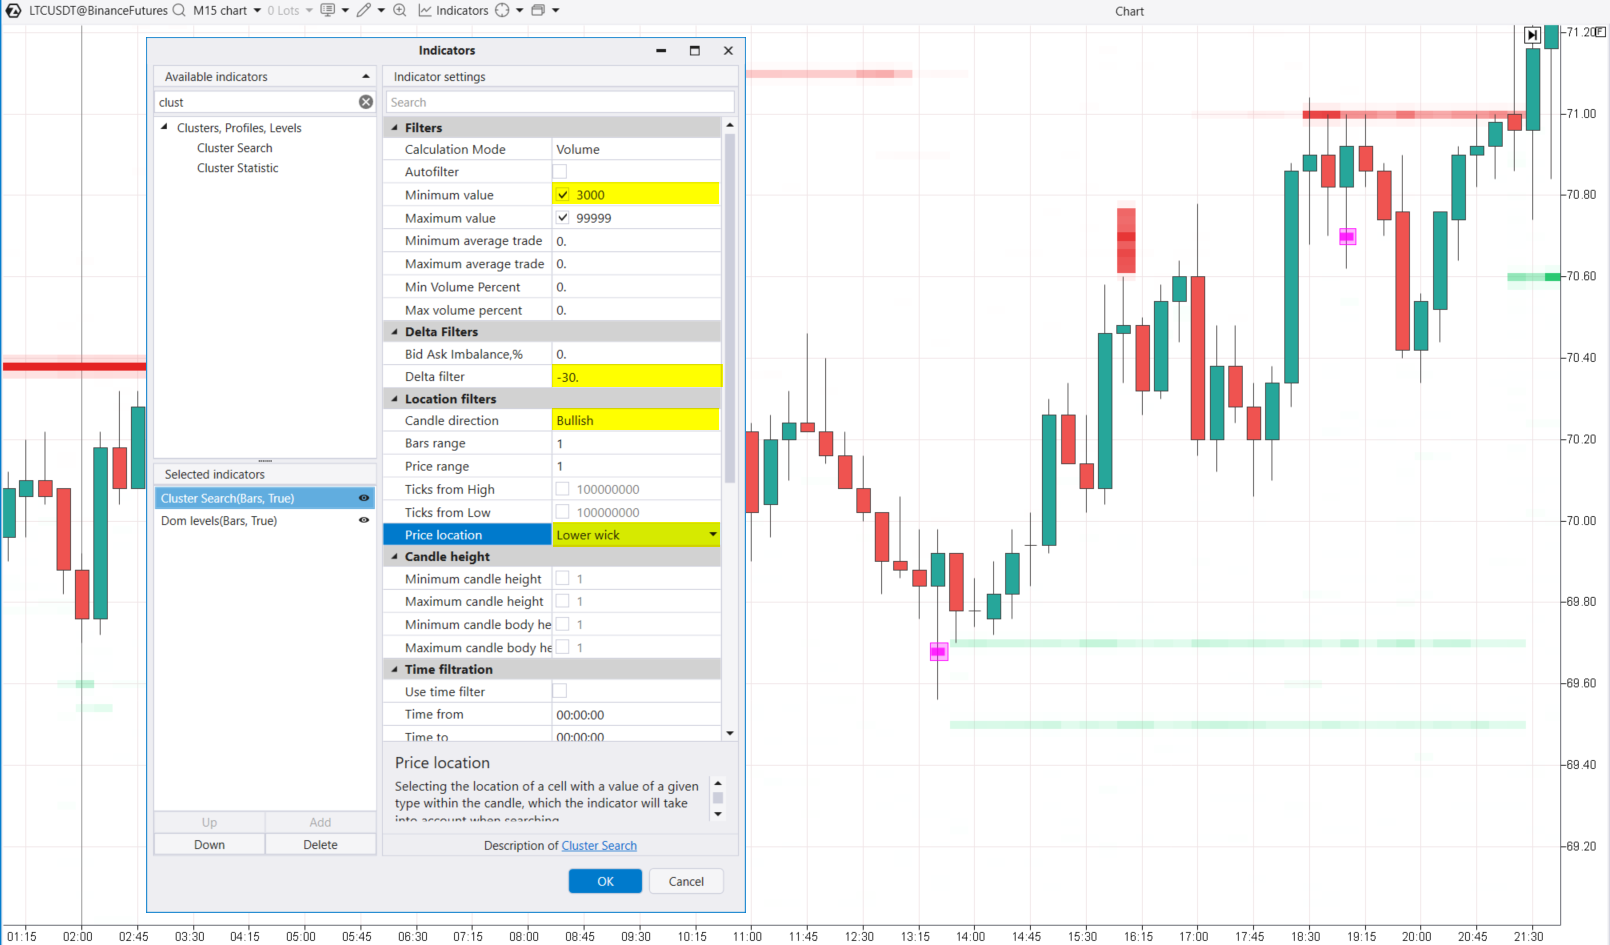Image resolution: width=1610 pixels, height=945 pixels.
Task: Open the symbol search magnifier
Action: coord(179,10)
